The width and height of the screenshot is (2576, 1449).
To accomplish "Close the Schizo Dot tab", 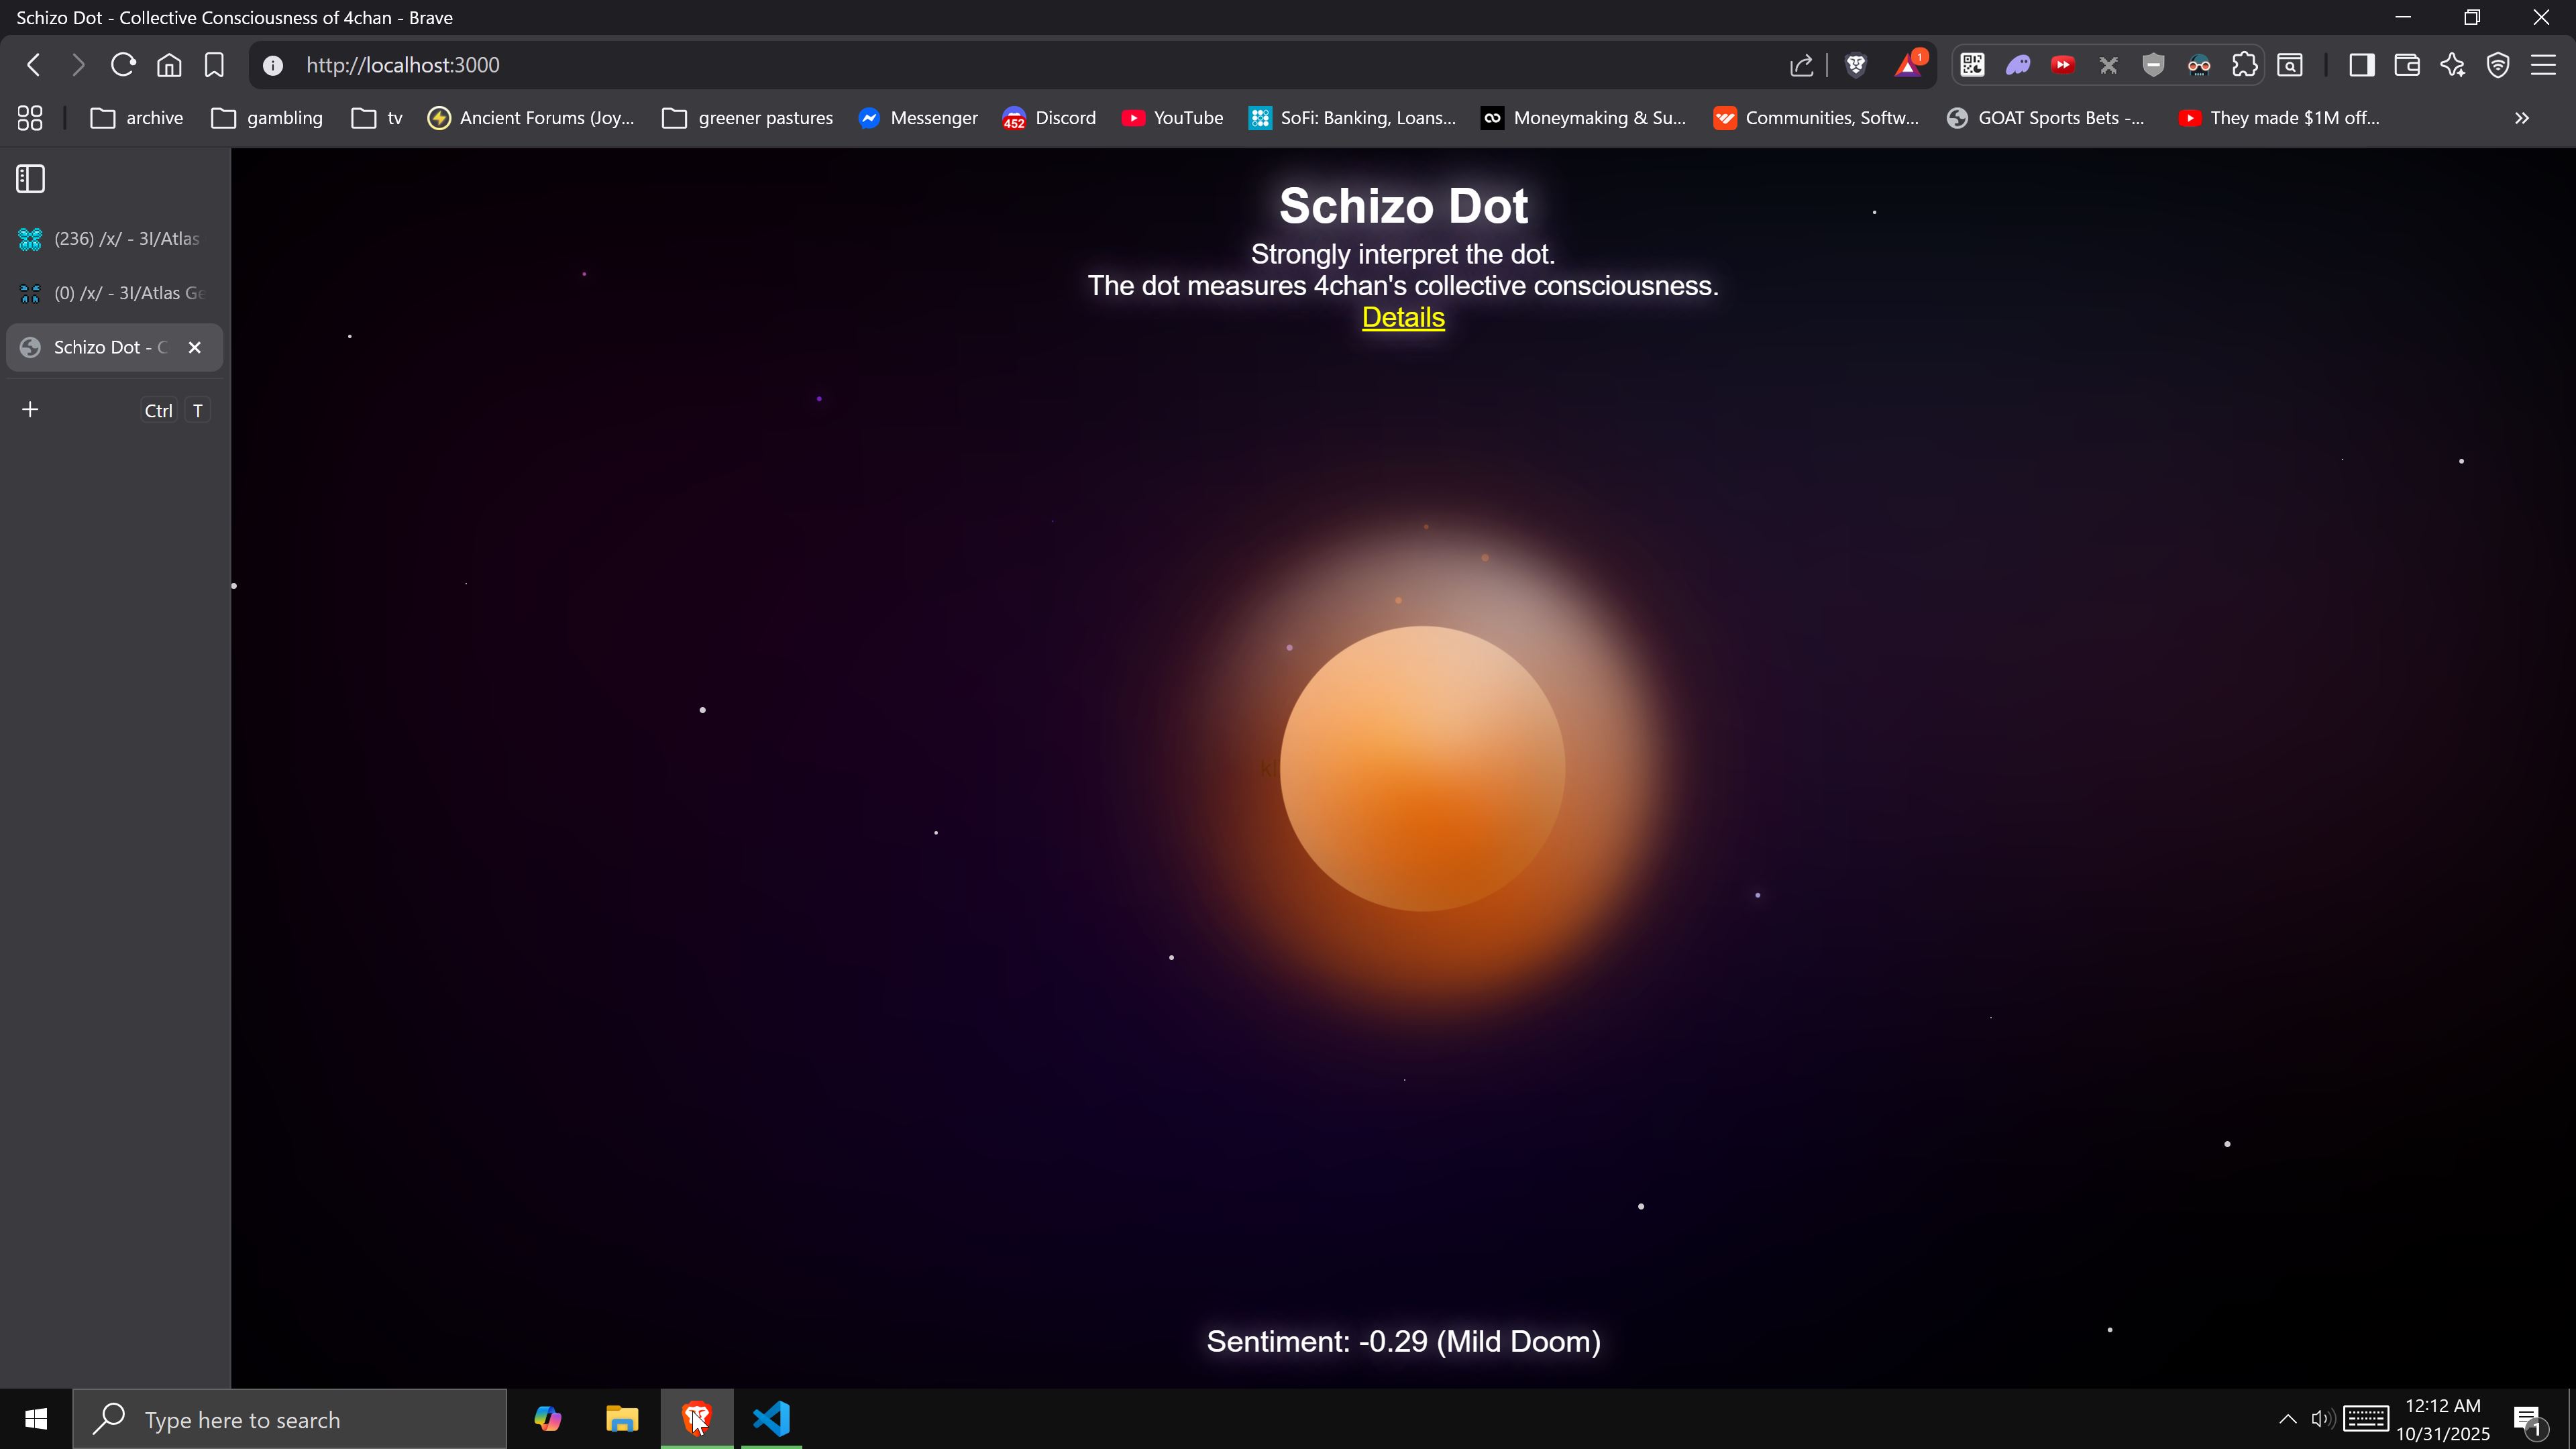I will click(x=195, y=347).
